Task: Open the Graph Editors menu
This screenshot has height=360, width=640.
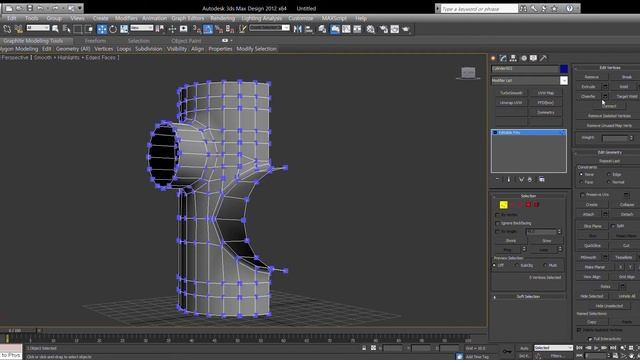Action: [x=188, y=18]
